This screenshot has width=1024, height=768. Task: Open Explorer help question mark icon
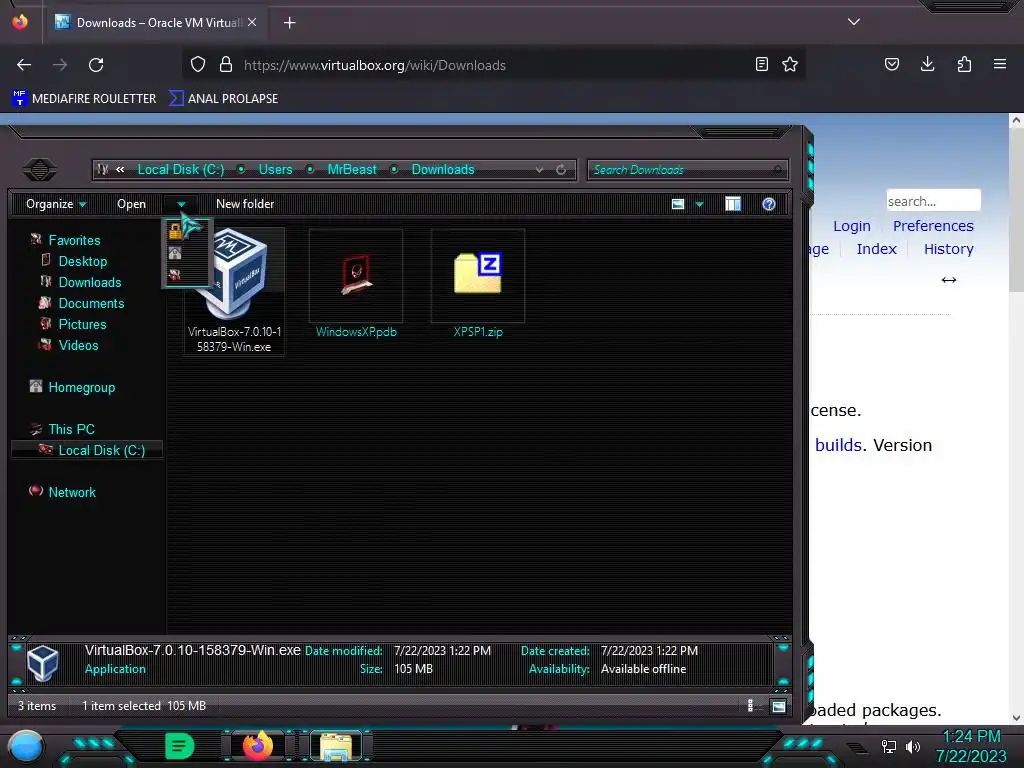coord(769,204)
